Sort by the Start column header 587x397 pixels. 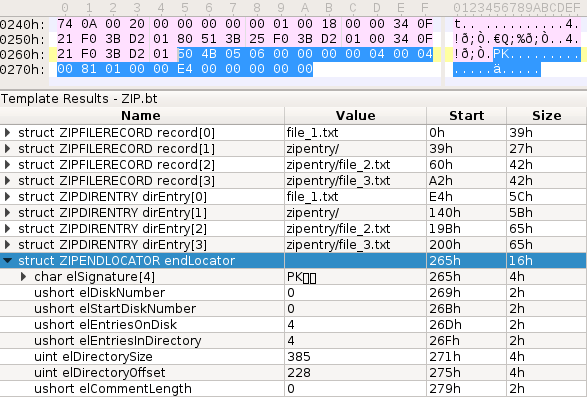coord(466,116)
